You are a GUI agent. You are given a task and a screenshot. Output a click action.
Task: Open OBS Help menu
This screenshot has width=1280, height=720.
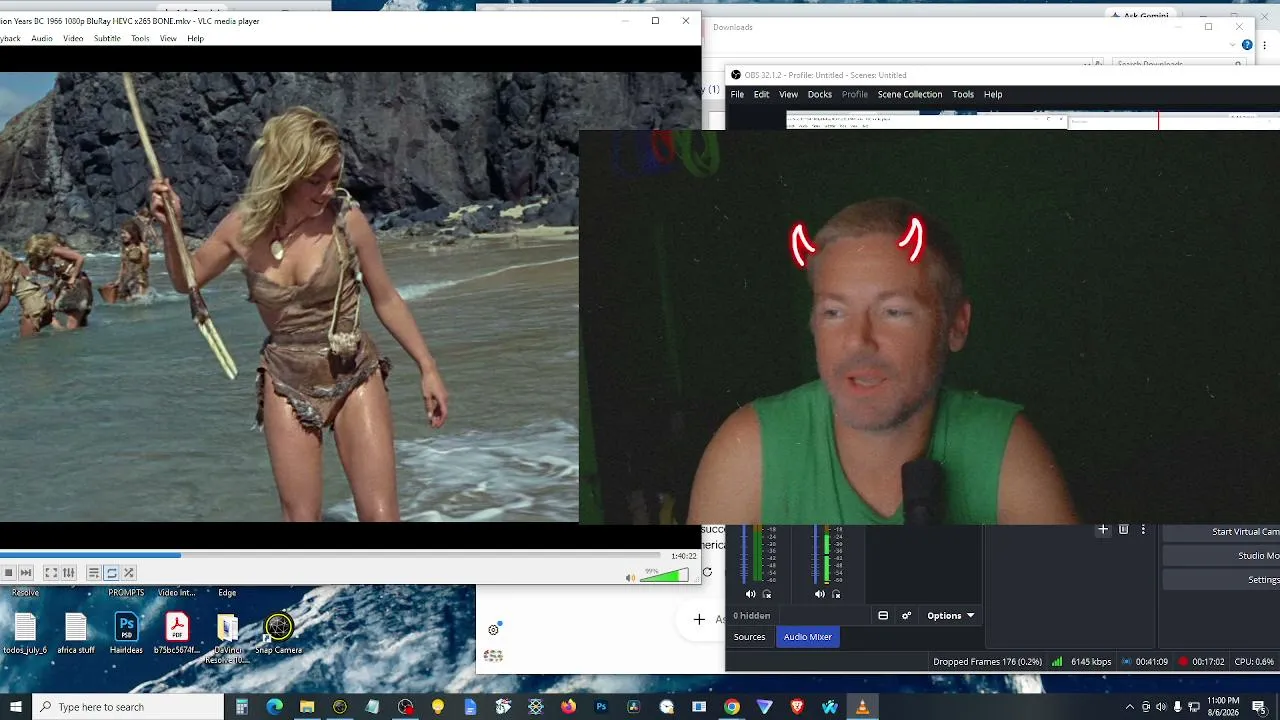993,94
